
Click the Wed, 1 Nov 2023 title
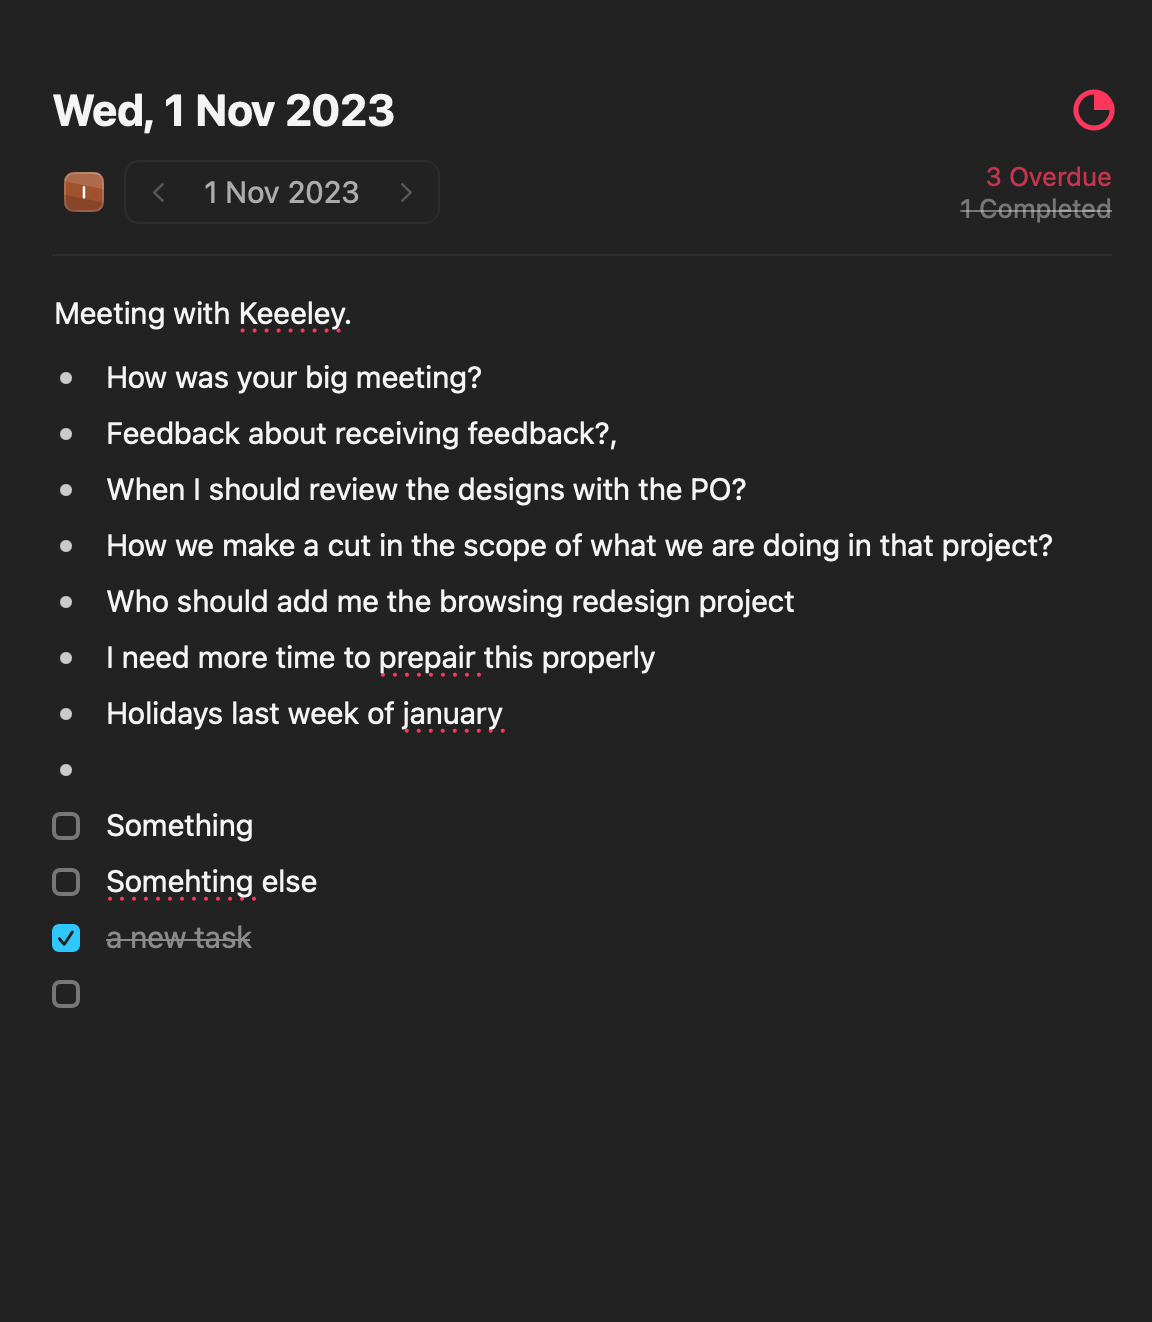click(x=224, y=111)
